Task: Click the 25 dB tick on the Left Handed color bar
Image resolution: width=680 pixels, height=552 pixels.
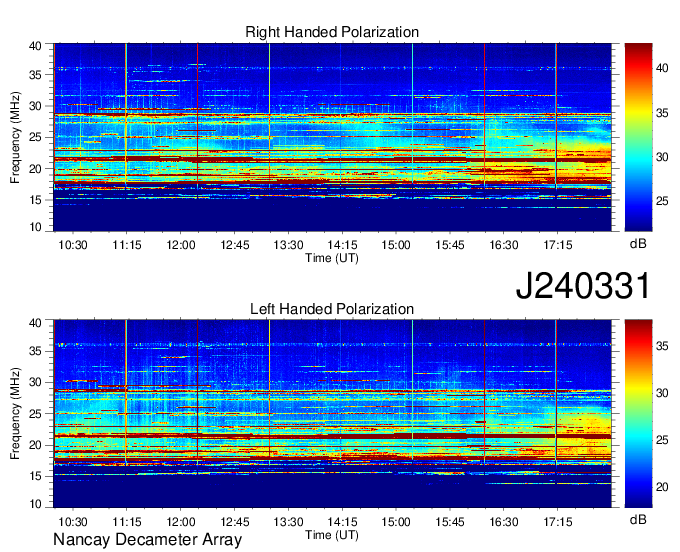Action: [662, 440]
